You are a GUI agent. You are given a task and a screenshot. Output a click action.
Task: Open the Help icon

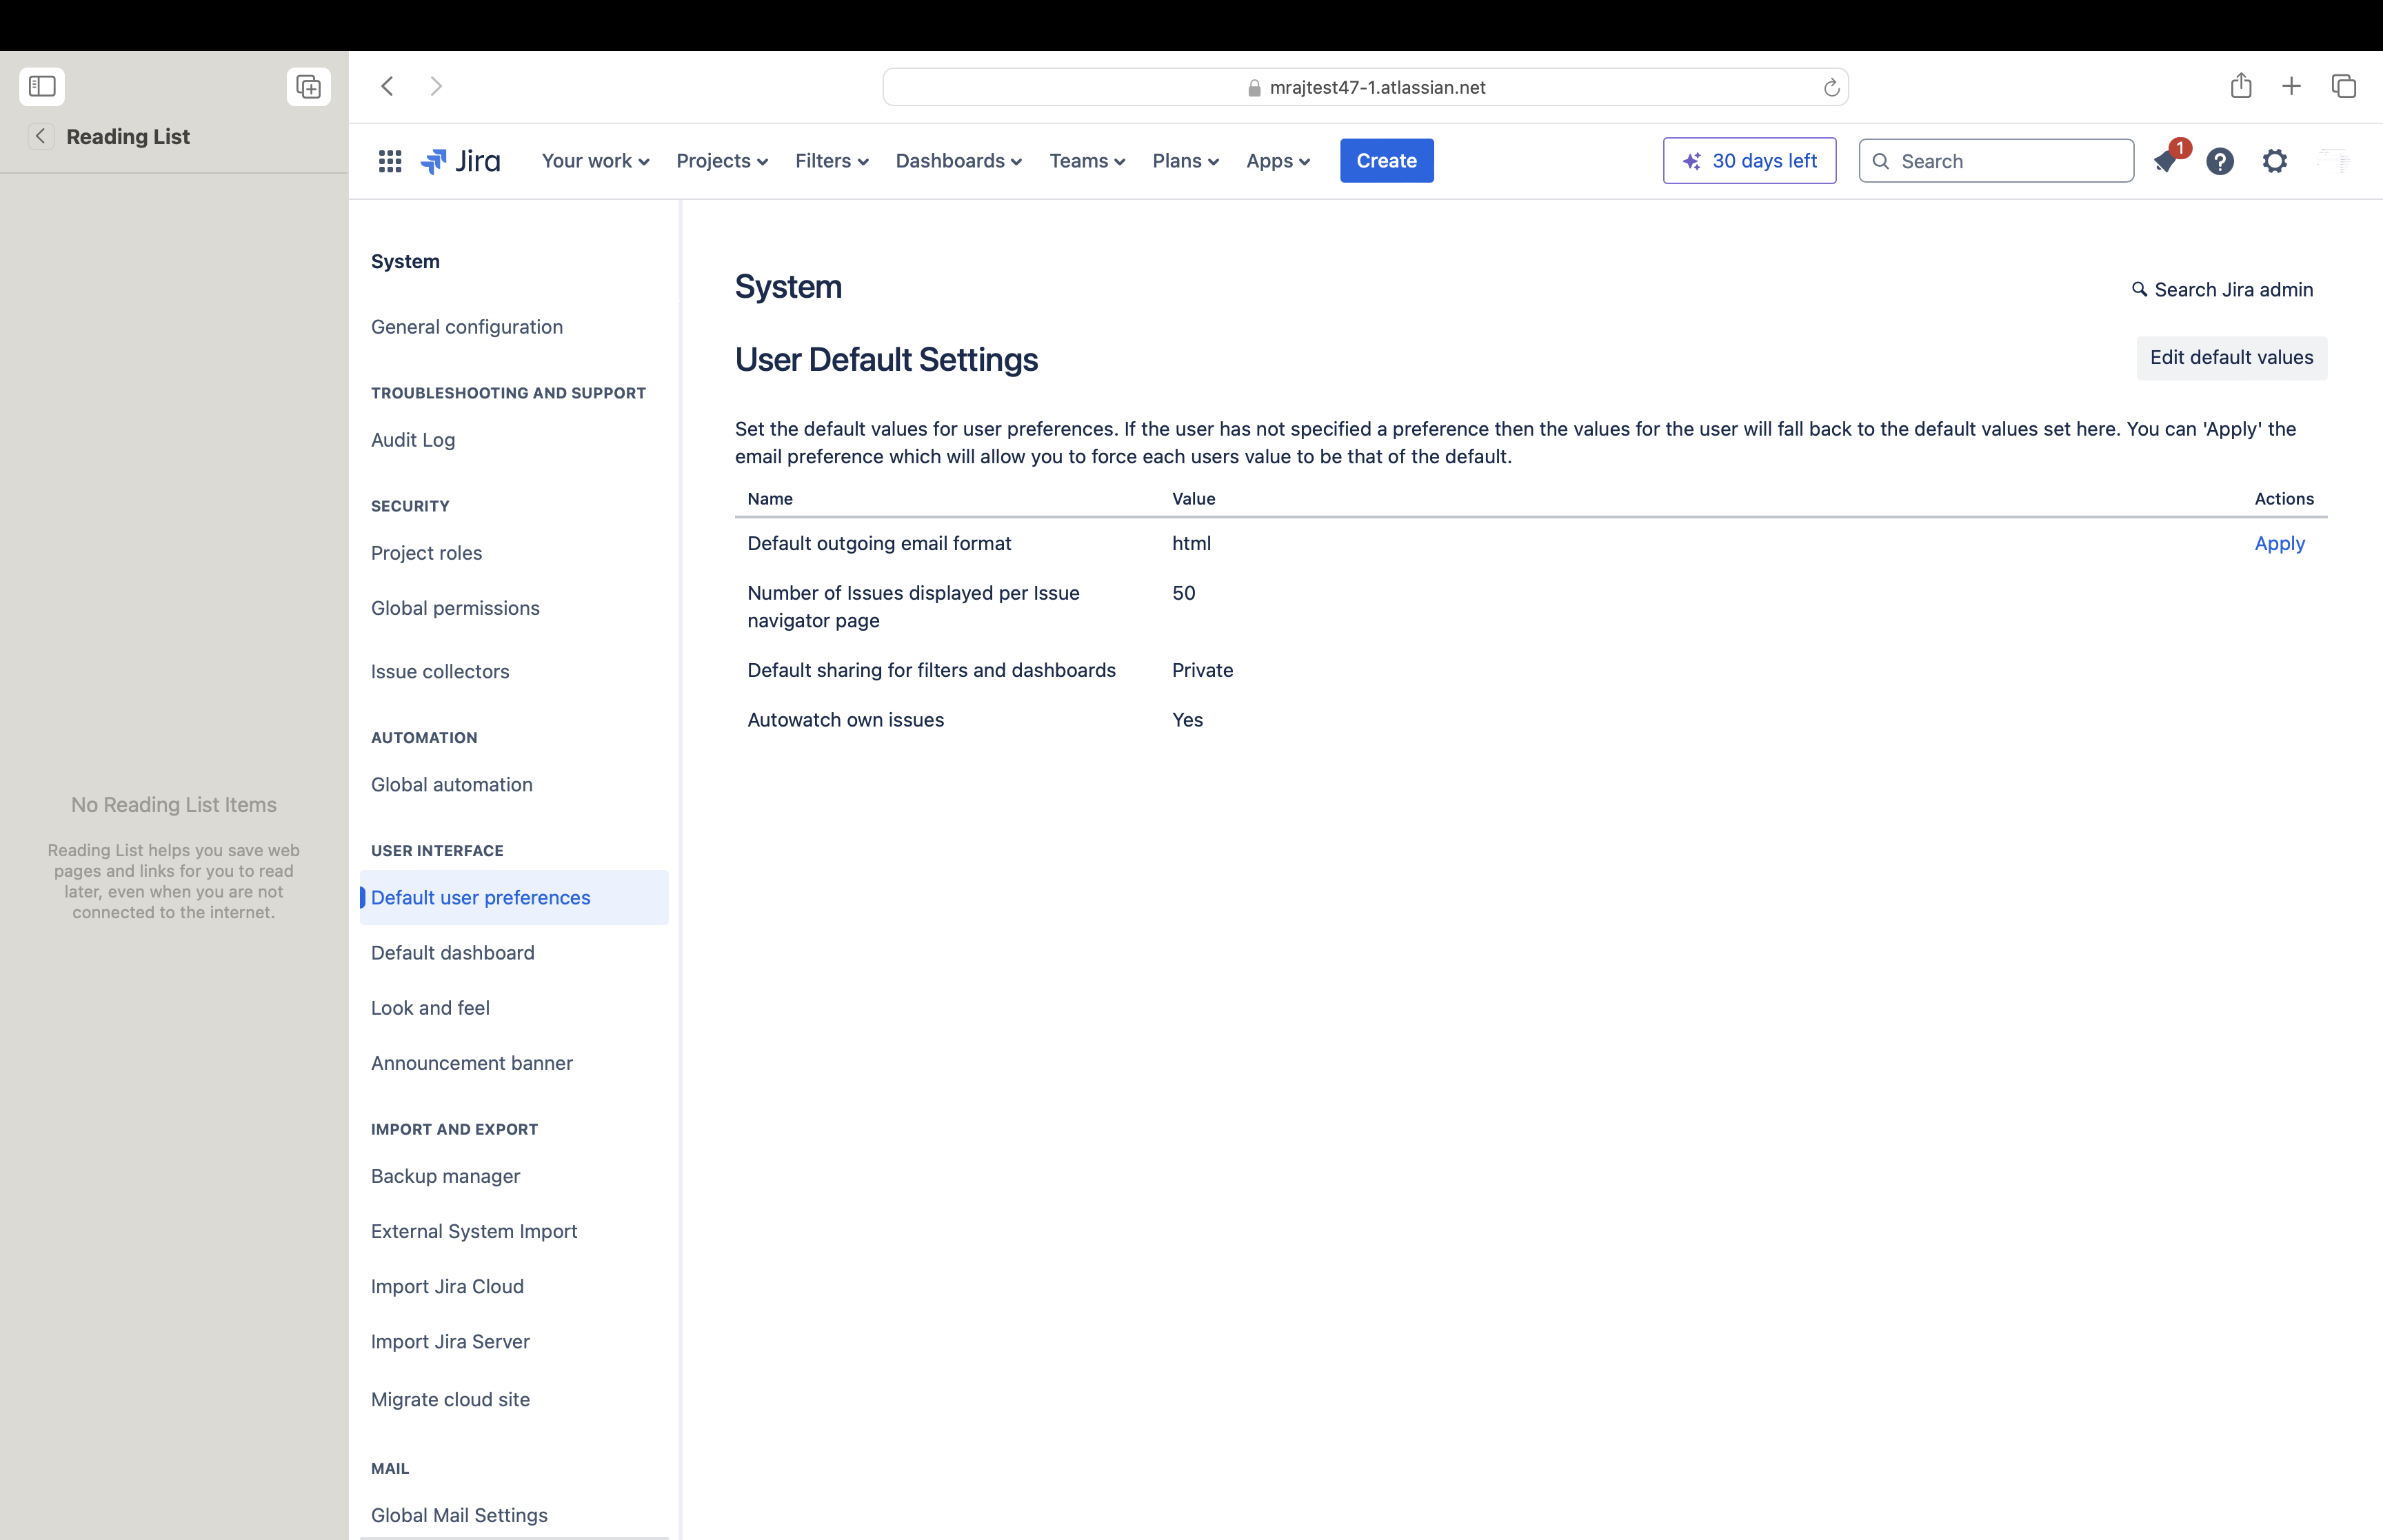2220,161
